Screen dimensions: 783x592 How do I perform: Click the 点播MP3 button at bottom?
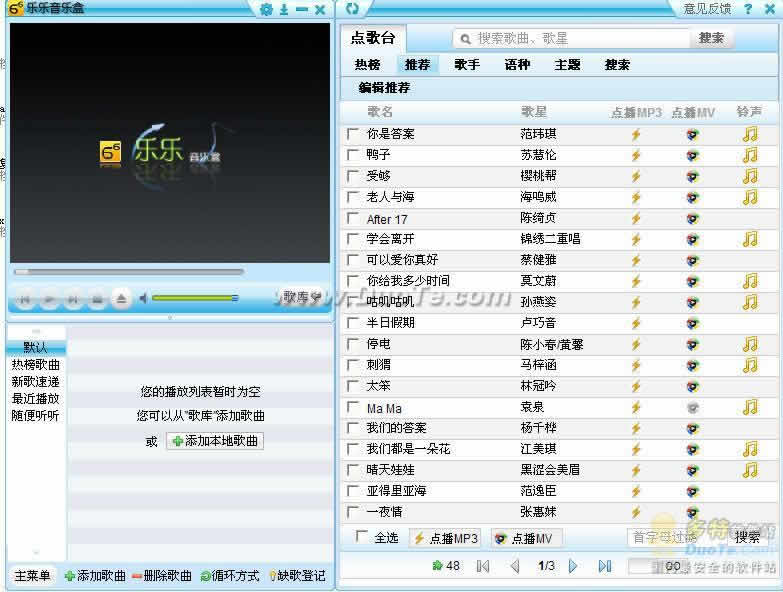(446, 539)
